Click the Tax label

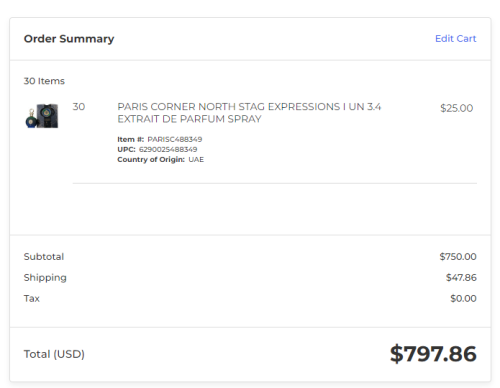[x=32, y=298]
